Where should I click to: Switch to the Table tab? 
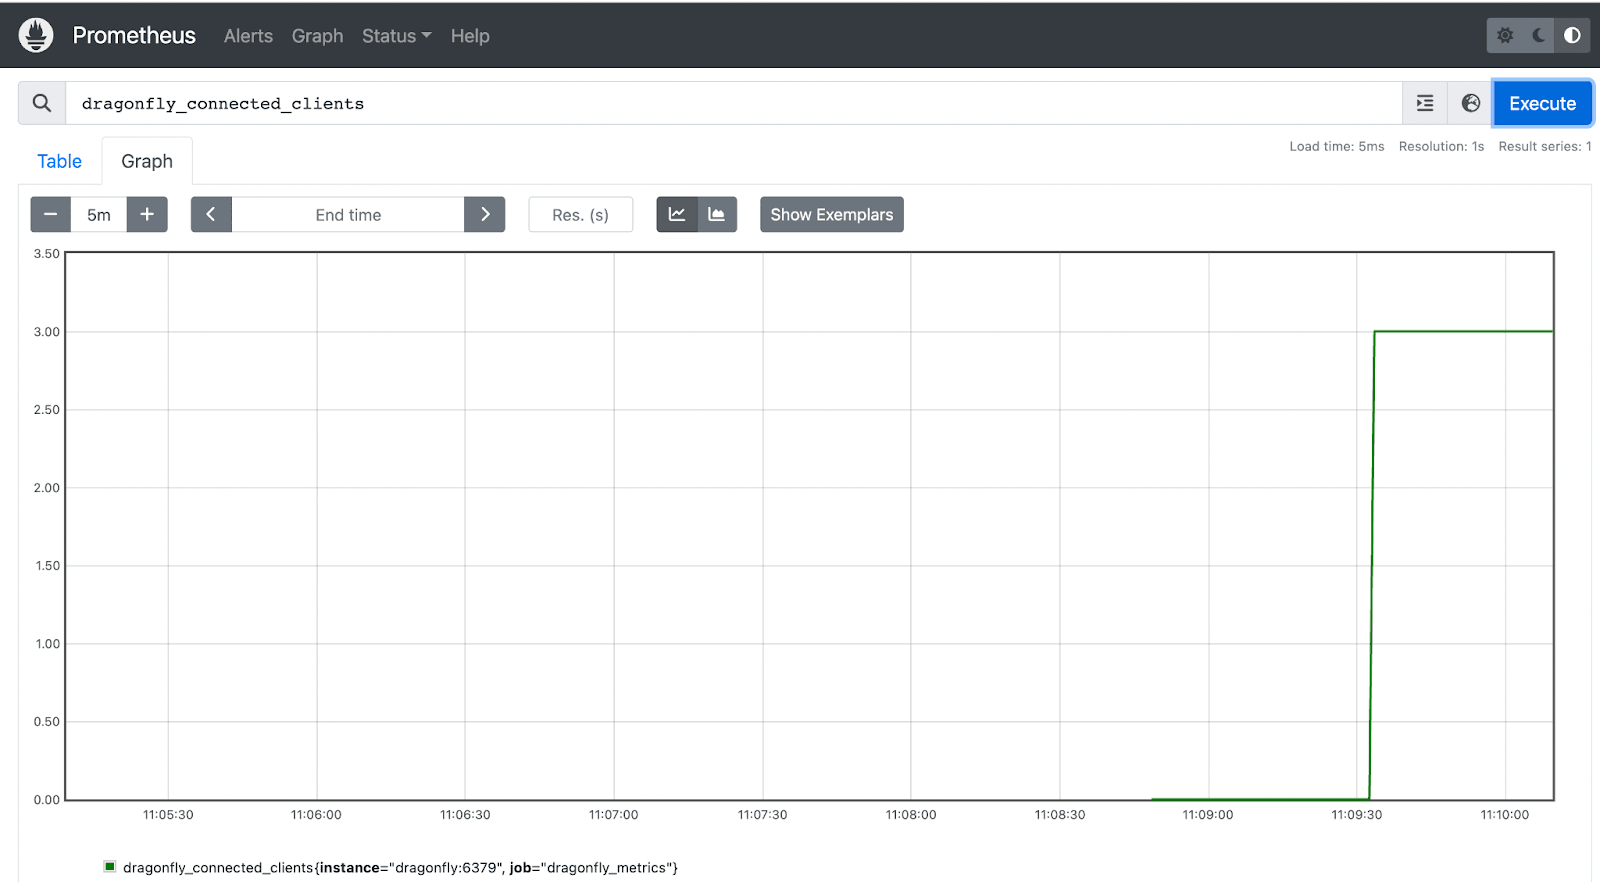point(60,161)
